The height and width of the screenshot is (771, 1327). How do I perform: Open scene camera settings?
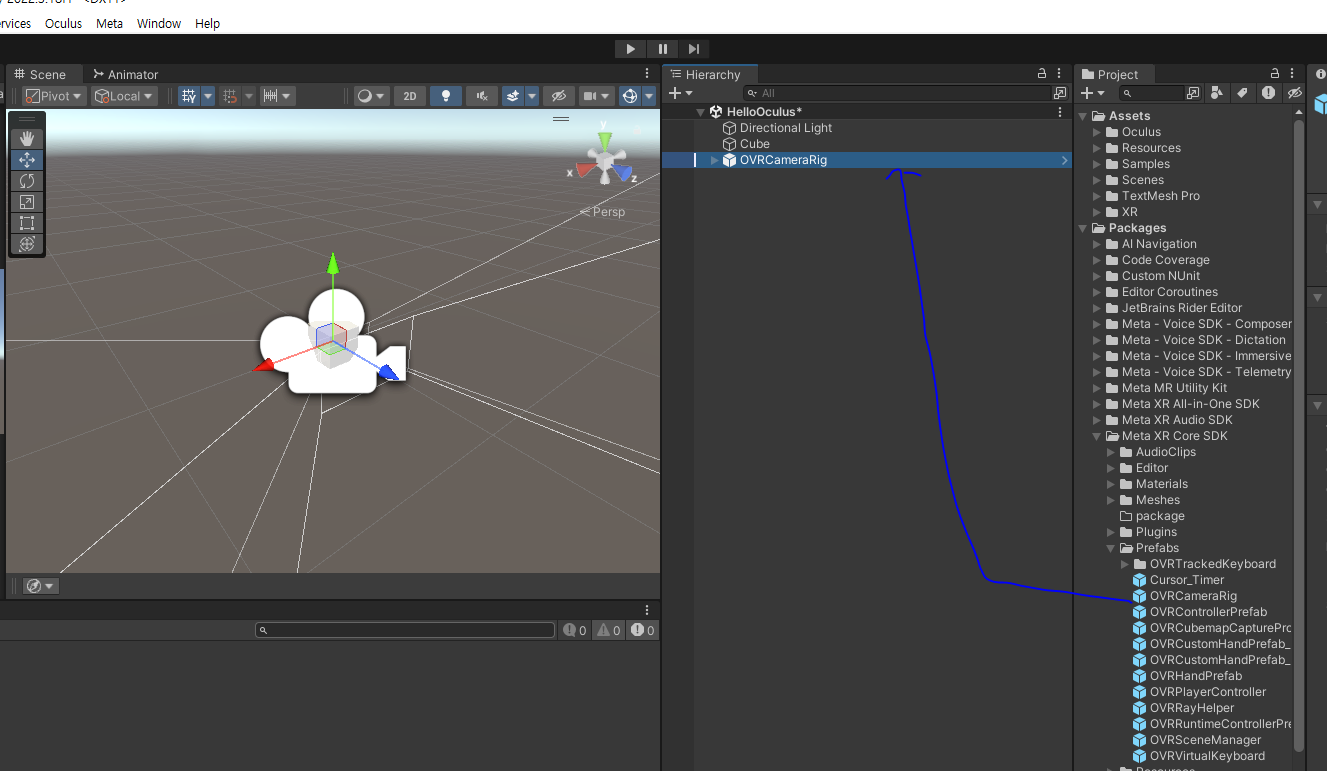click(597, 96)
